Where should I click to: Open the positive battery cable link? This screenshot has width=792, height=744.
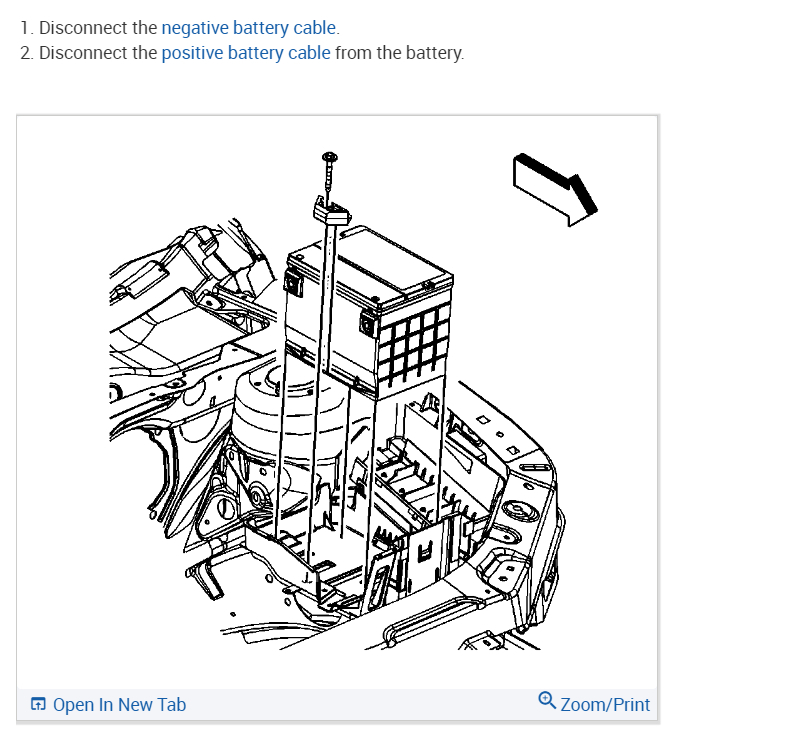tap(246, 53)
